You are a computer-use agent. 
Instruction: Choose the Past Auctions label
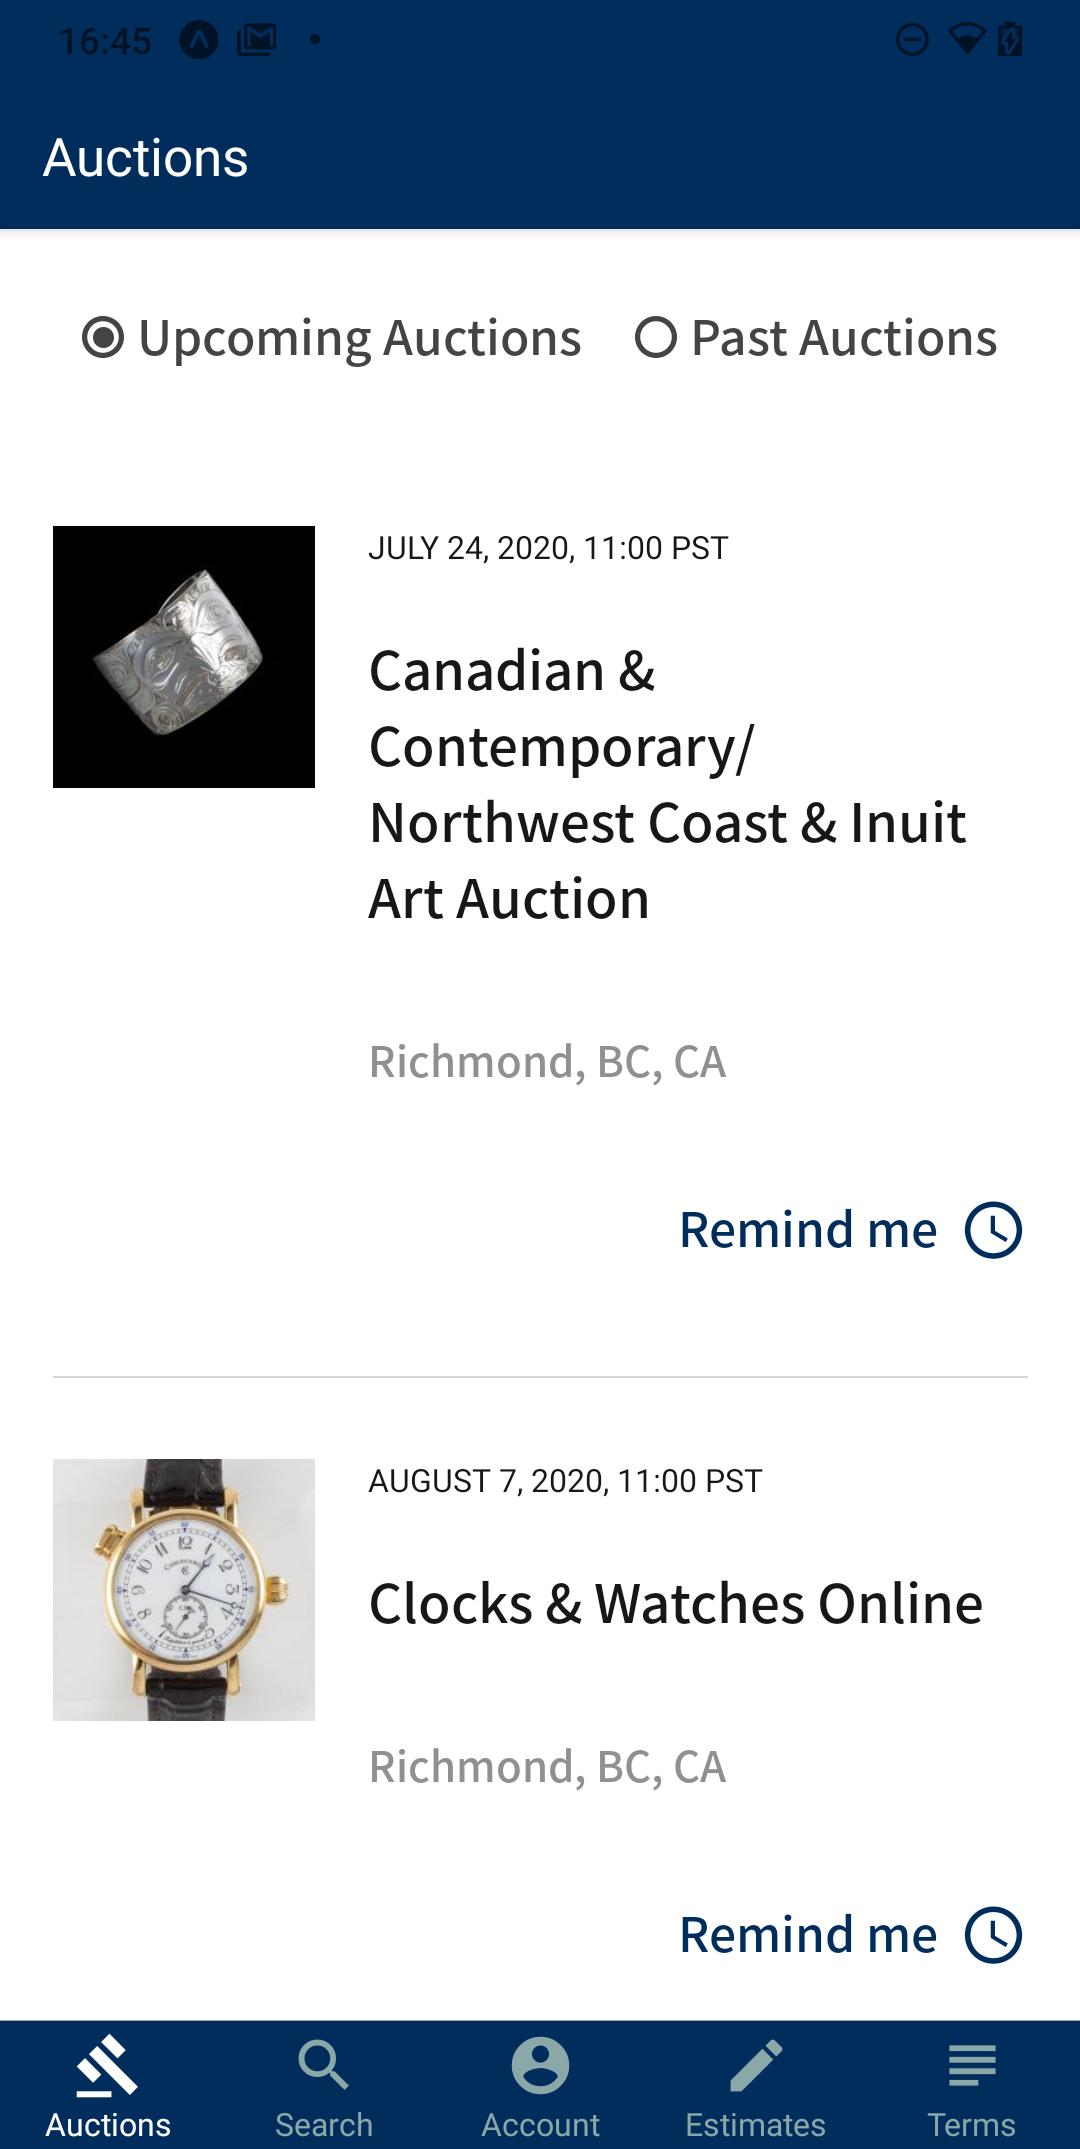(844, 338)
